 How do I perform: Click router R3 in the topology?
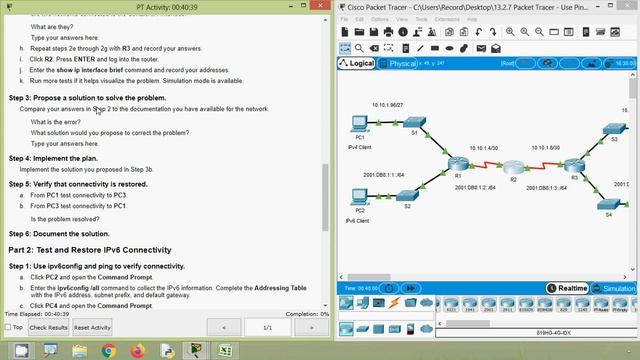574,165
